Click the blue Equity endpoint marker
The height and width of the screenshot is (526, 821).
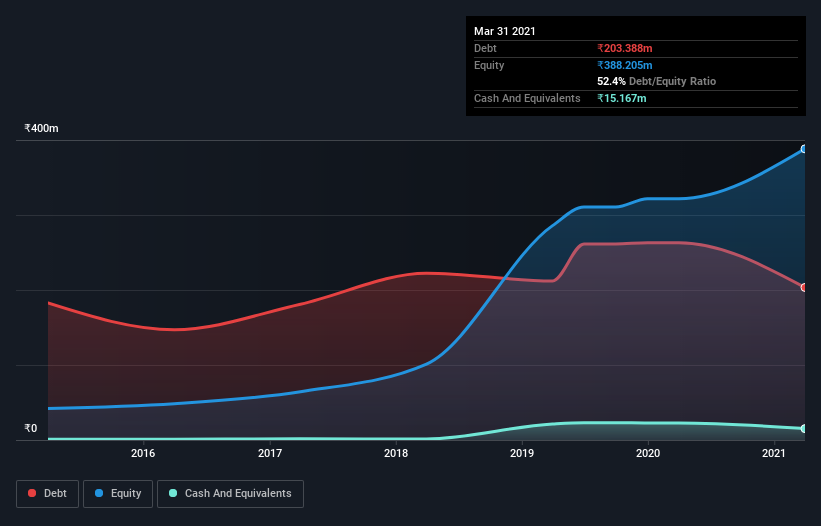[x=804, y=149]
